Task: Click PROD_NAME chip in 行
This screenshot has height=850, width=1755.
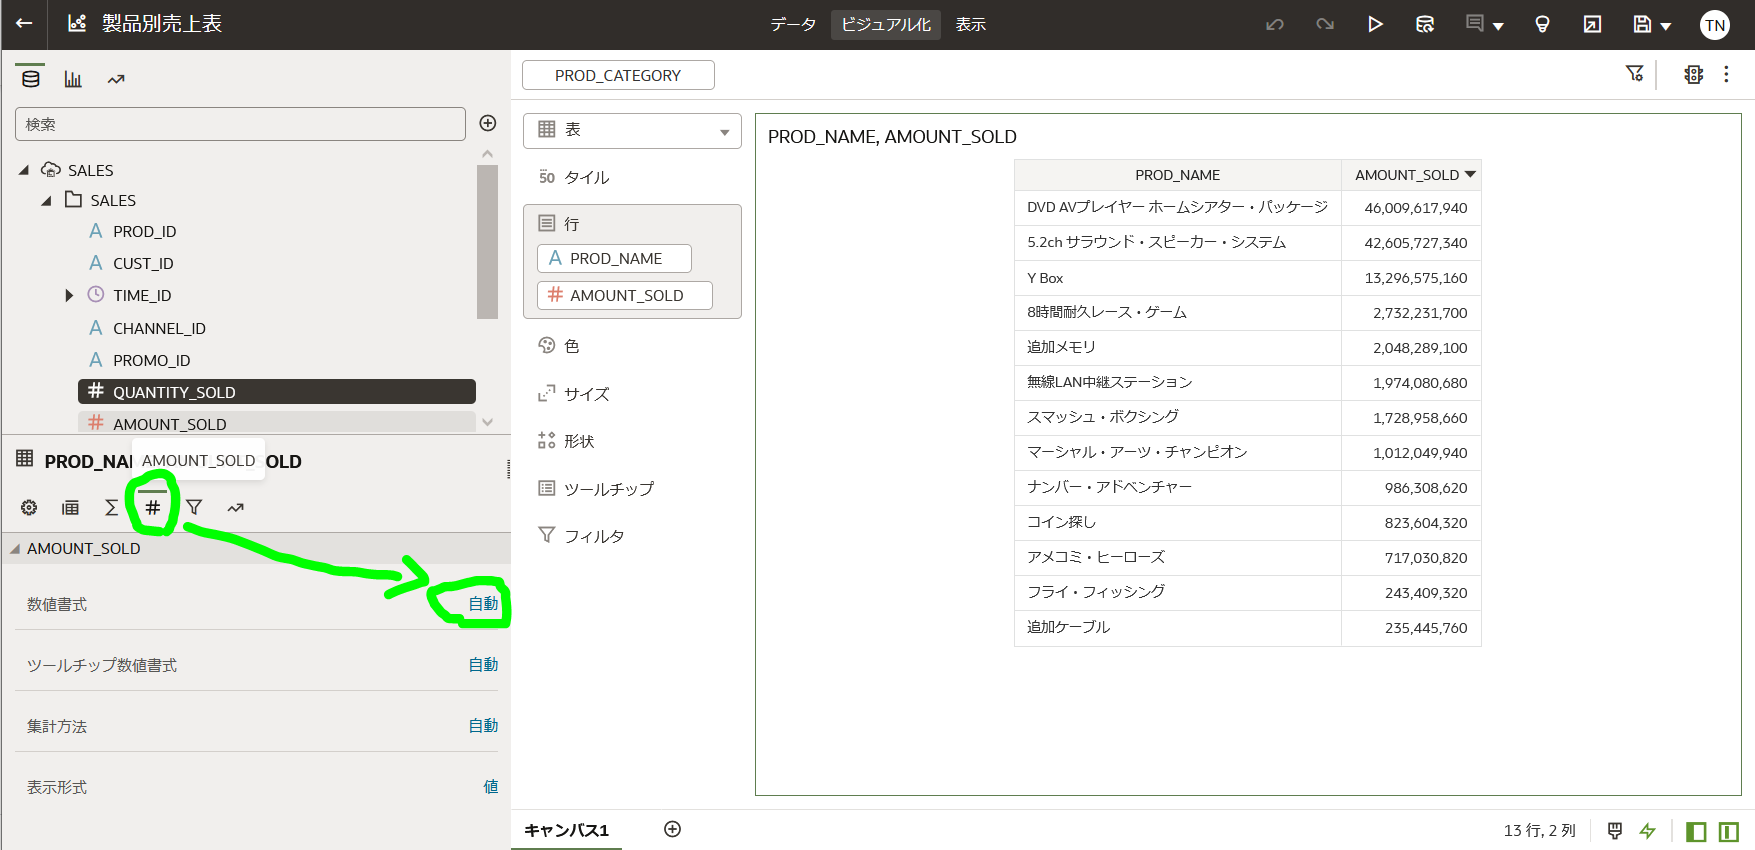Action: (x=614, y=258)
